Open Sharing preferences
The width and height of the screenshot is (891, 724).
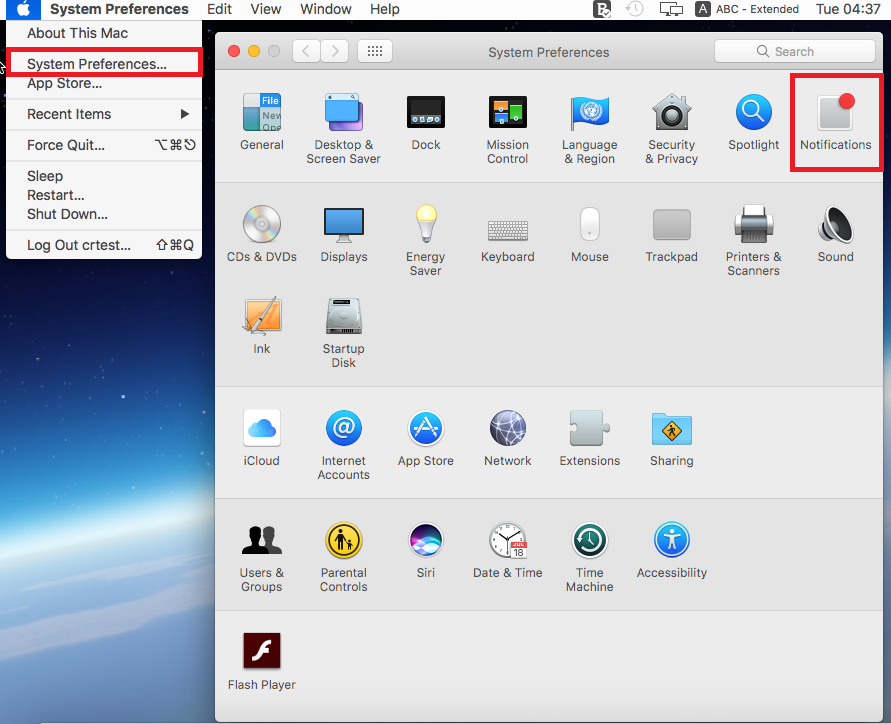671,438
